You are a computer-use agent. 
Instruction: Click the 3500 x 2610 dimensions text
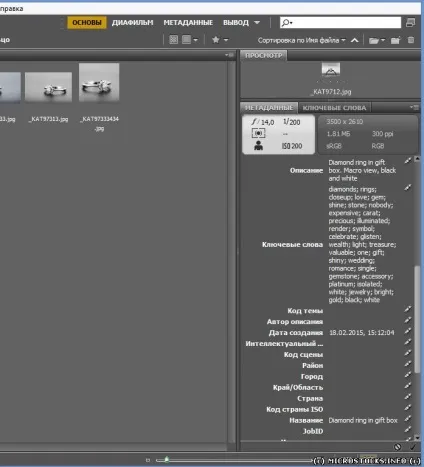coord(344,122)
